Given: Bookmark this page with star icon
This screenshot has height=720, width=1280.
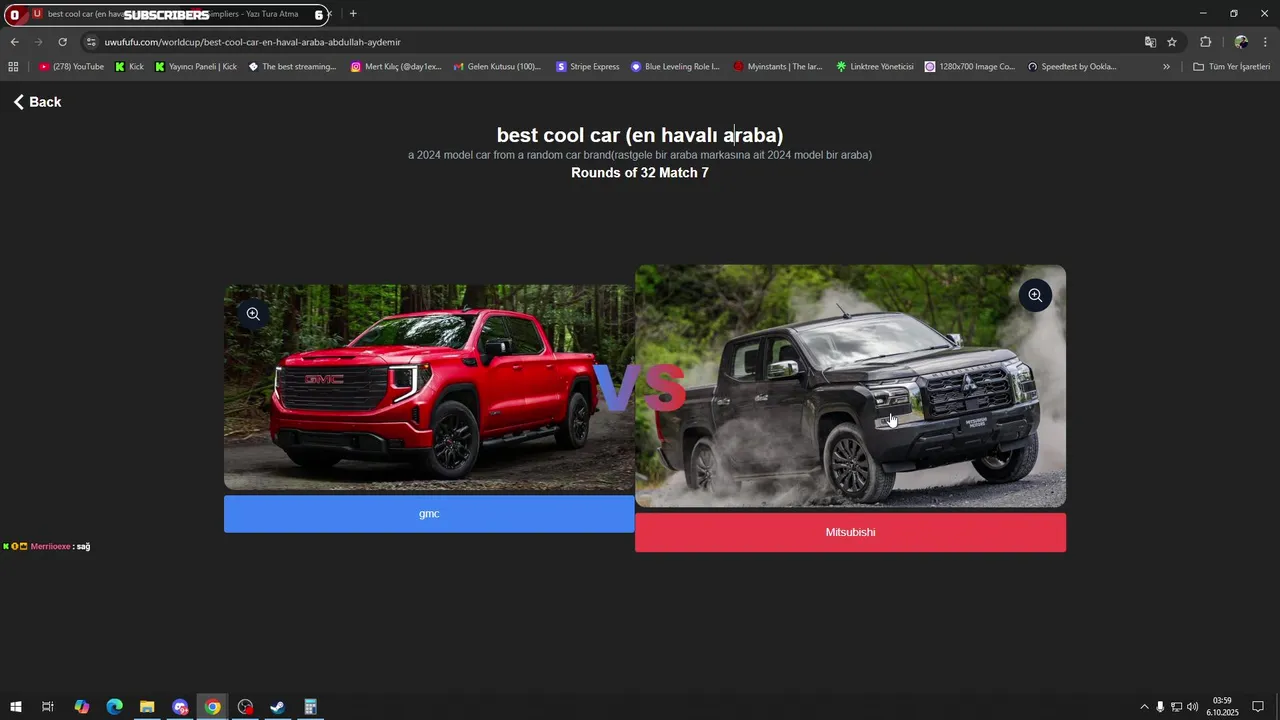Looking at the screenshot, I should (x=1172, y=42).
